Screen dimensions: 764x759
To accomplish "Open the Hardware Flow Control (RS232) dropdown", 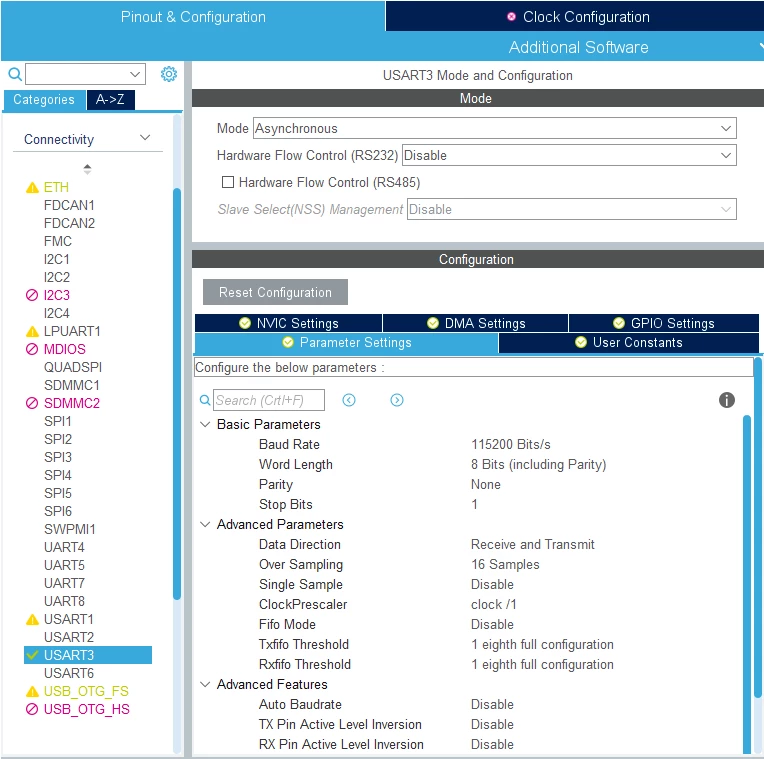I will [726, 155].
